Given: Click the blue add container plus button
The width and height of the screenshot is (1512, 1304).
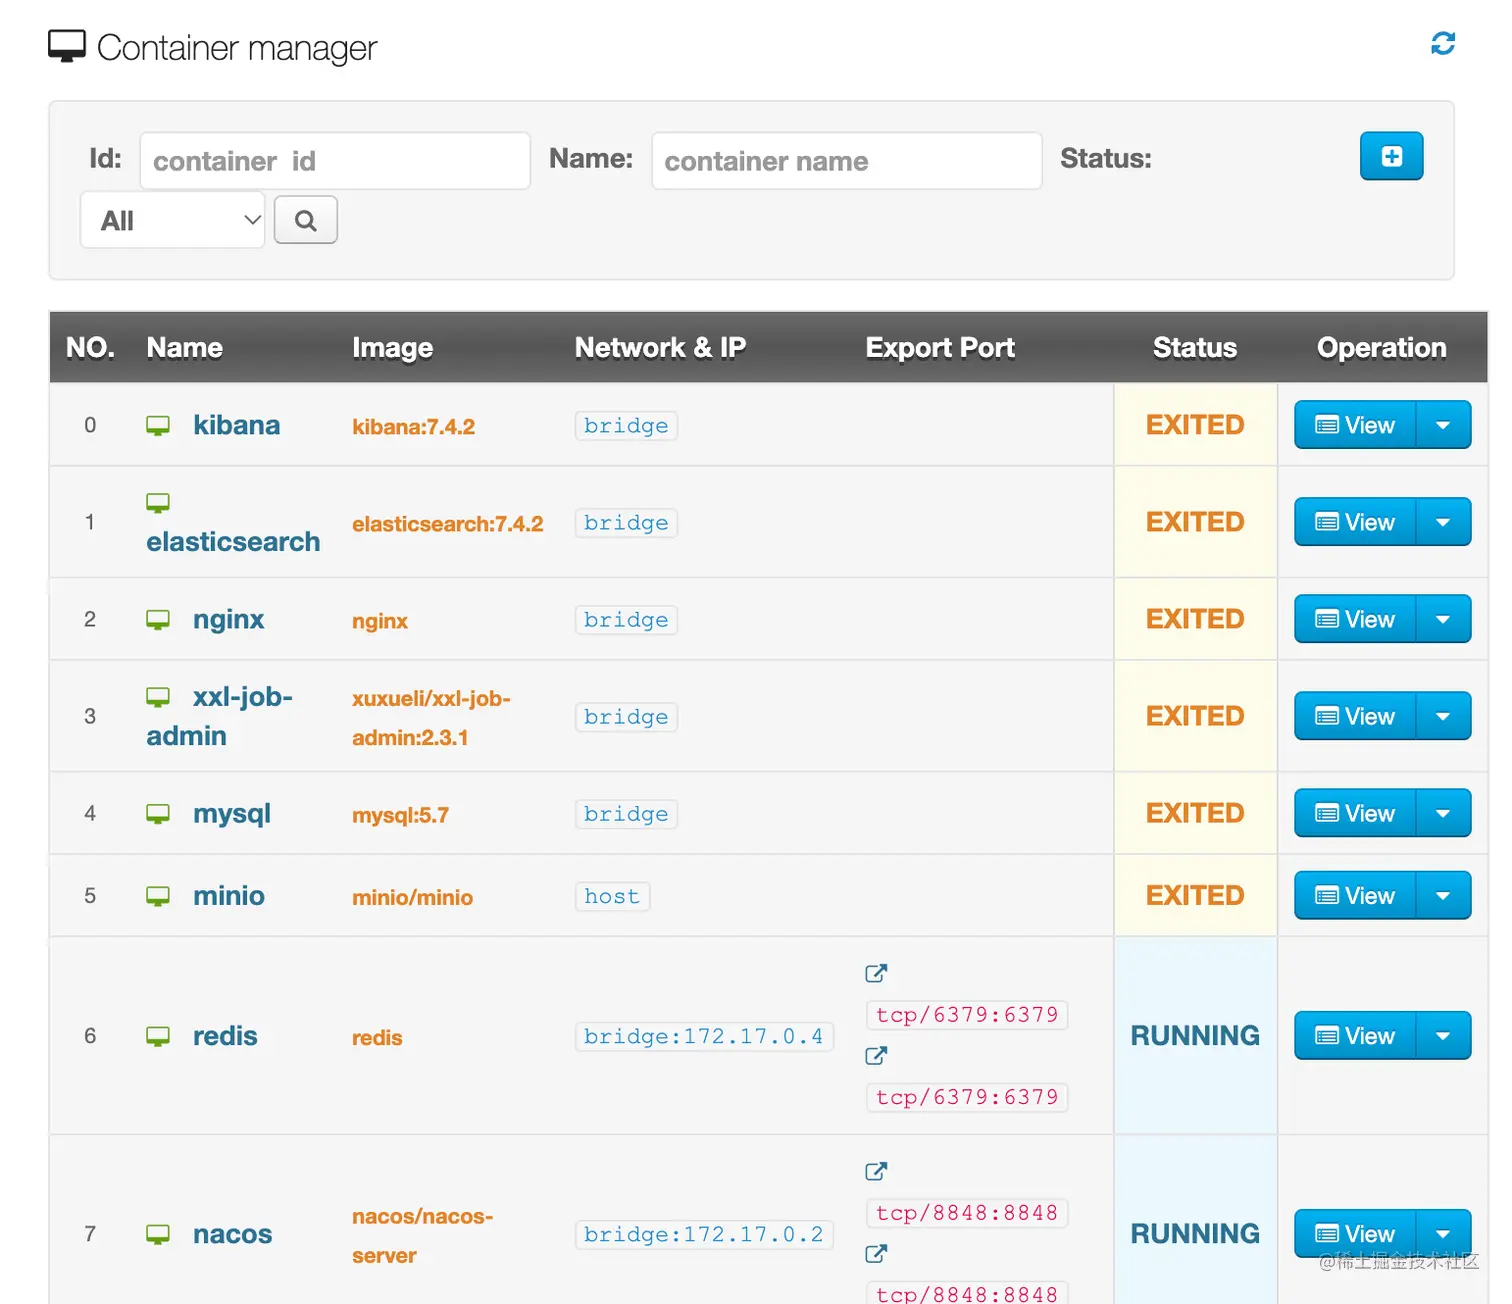Looking at the screenshot, I should pos(1391,156).
